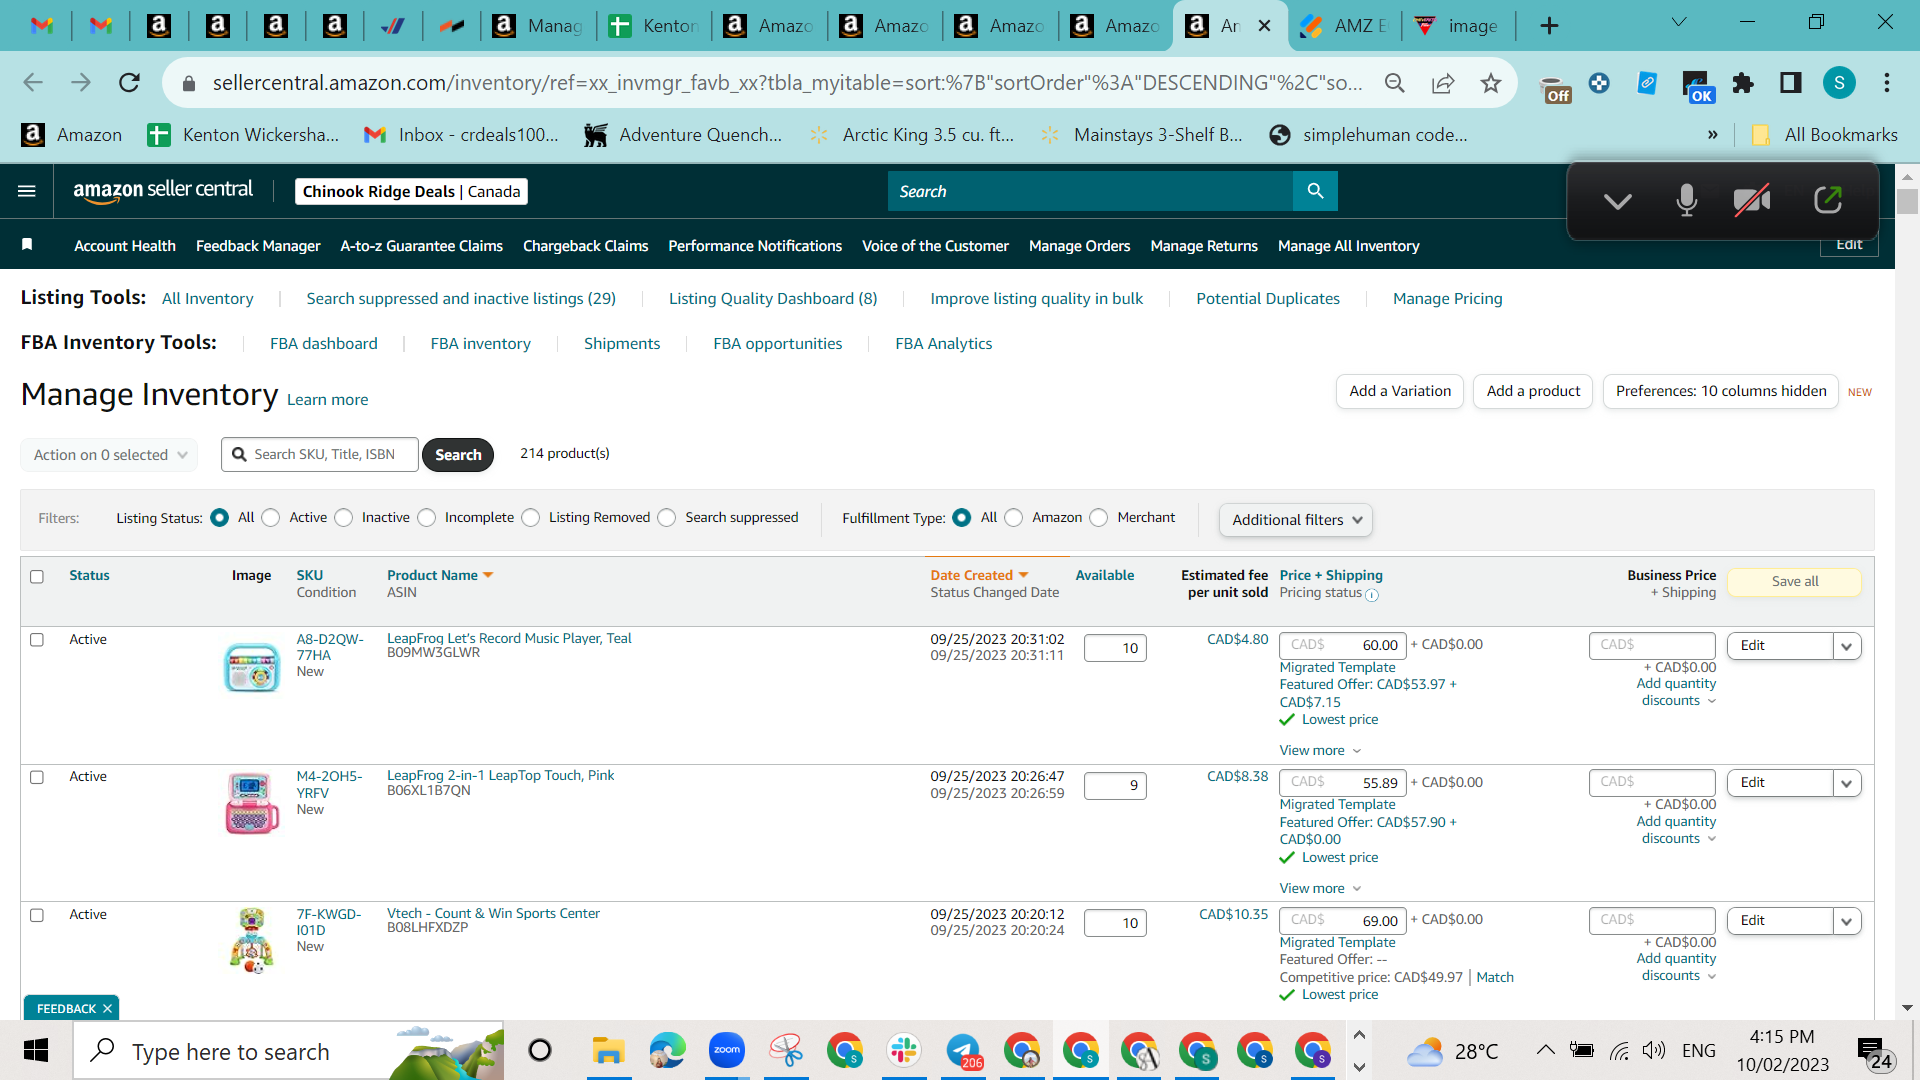
Task: Select the Incomplete listing status radio
Action: point(427,518)
